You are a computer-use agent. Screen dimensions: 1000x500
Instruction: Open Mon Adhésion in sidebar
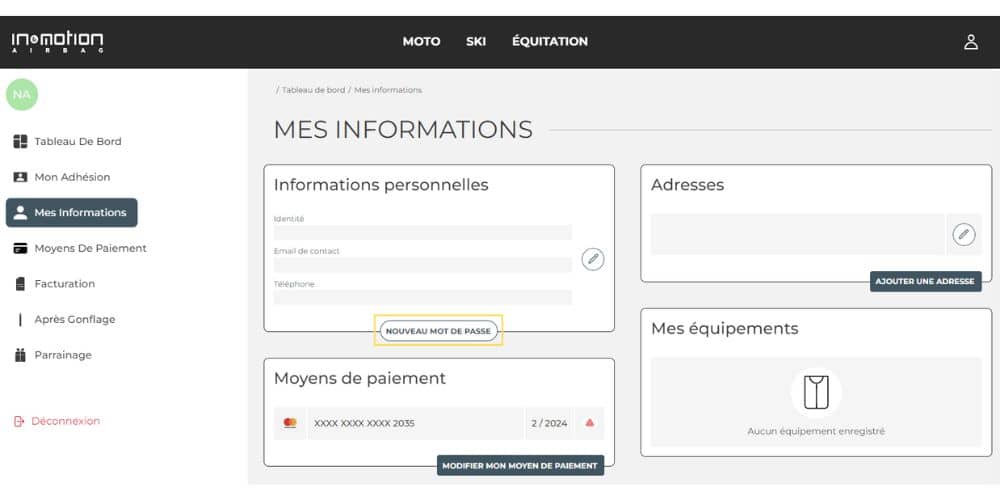(x=72, y=177)
